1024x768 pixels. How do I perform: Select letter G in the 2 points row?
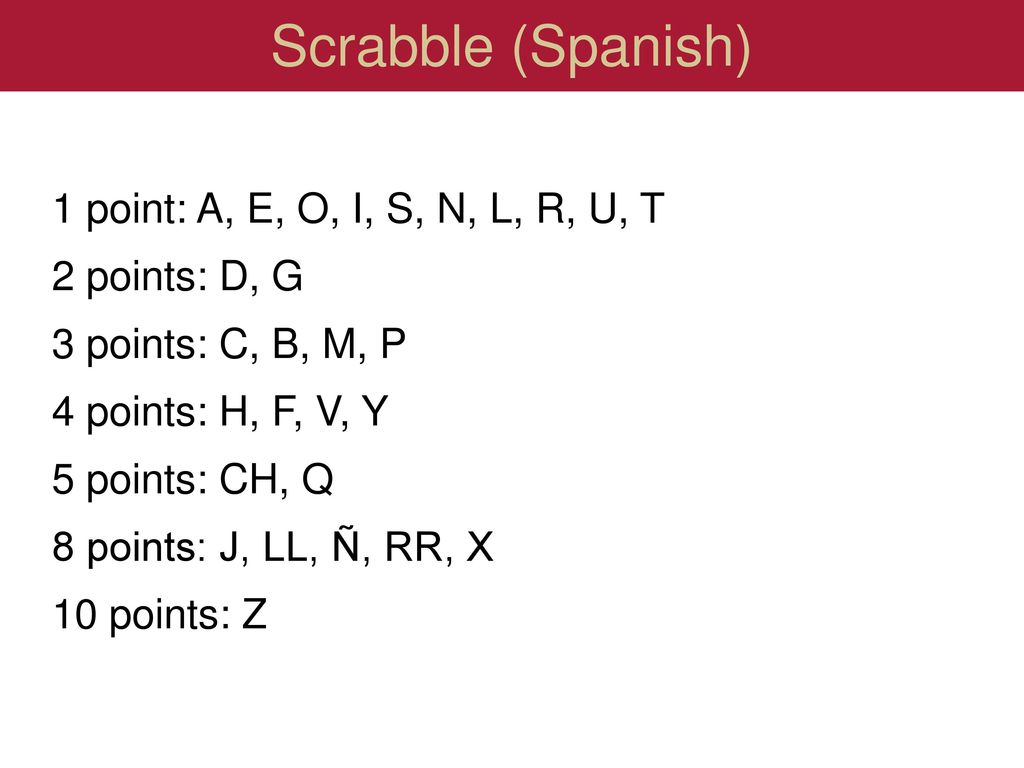287,277
